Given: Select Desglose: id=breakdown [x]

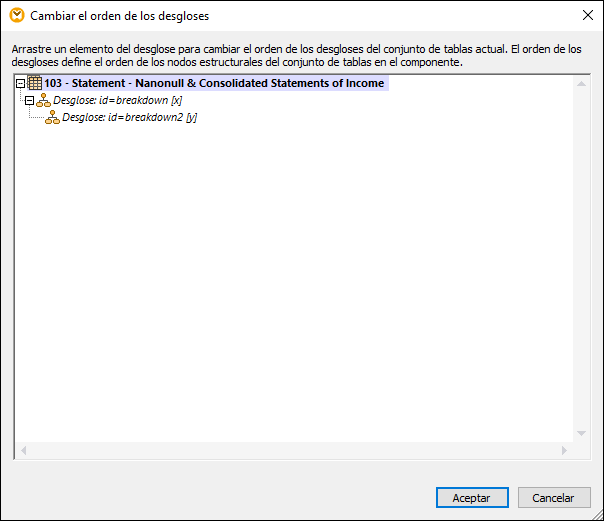Looking at the screenshot, I should (117, 101).
